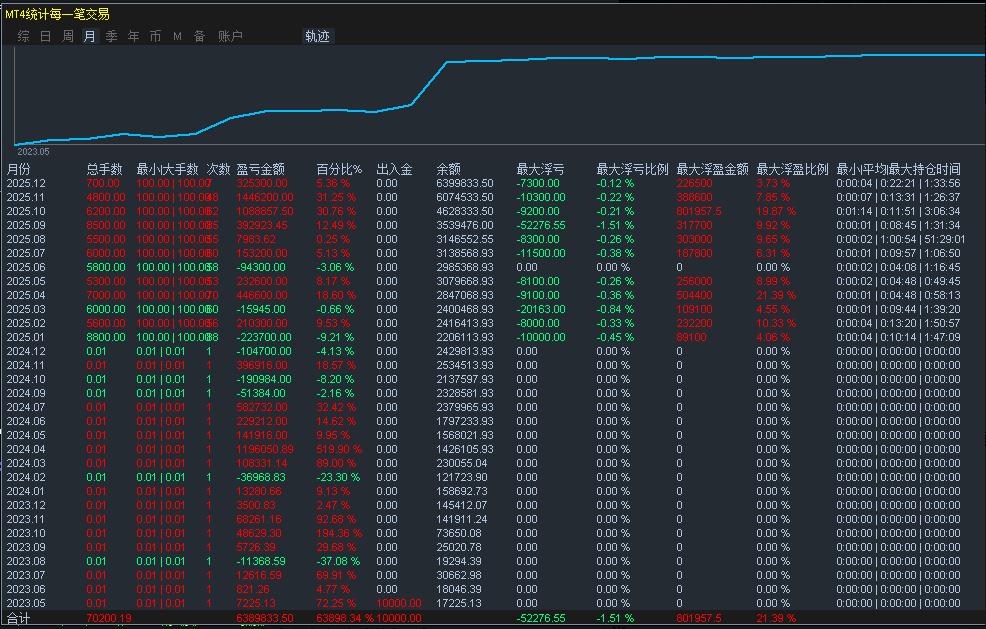Viewport: 986px width, 629px height.
Task: Click the M view icon
Action: pos(176,35)
